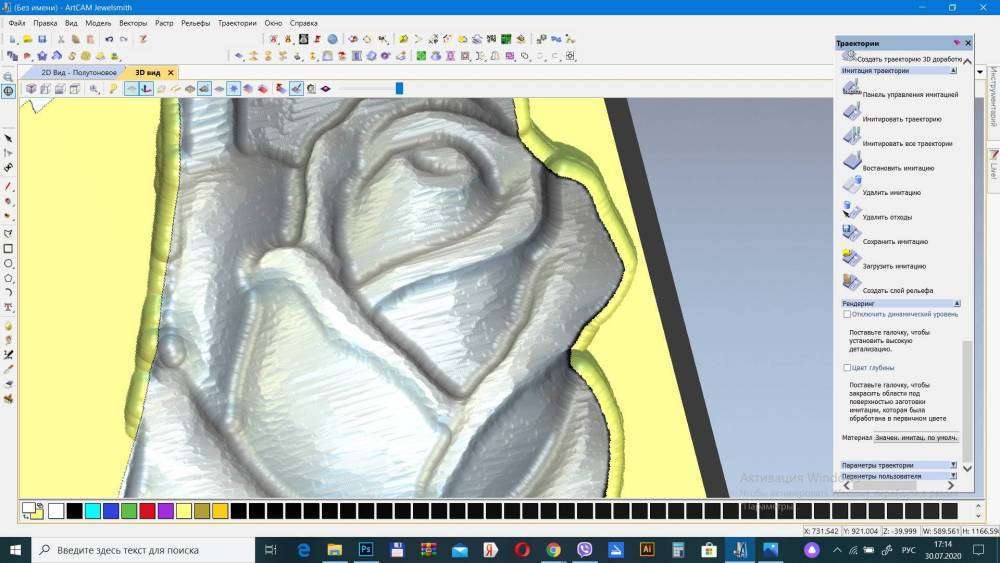This screenshot has height=563, width=1000.
Task: Open the 'Рельефы' menu
Action: (195, 22)
